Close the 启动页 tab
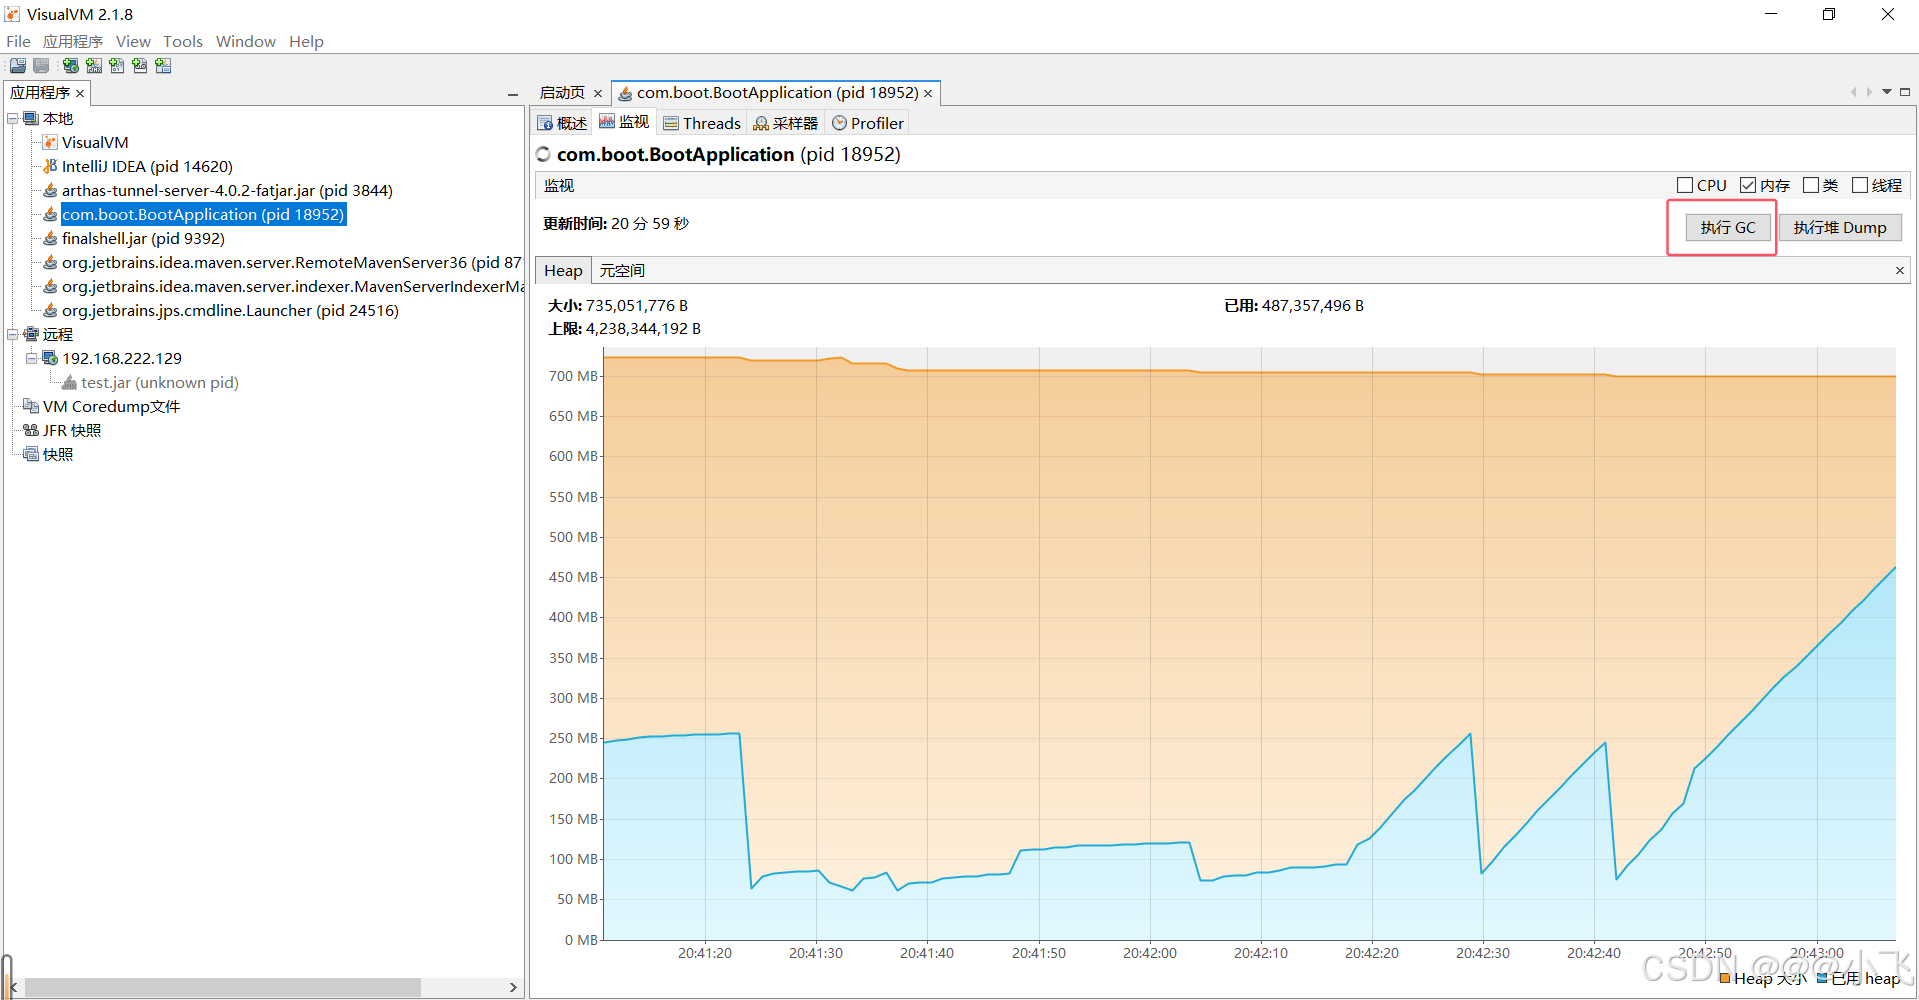Viewport: 1919px width, 1000px height. point(598,93)
